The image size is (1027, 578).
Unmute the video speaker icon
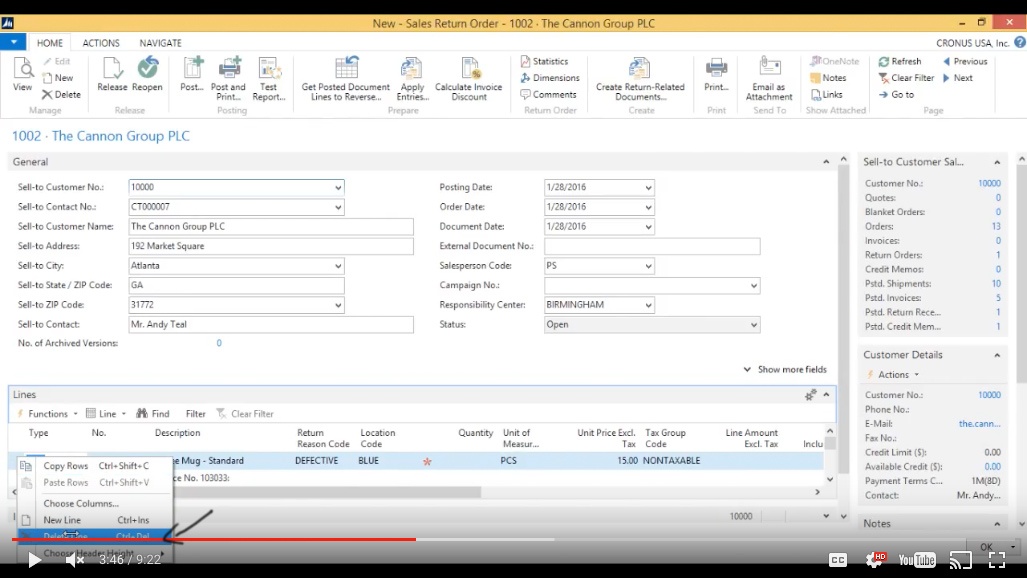[x=75, y=560]
